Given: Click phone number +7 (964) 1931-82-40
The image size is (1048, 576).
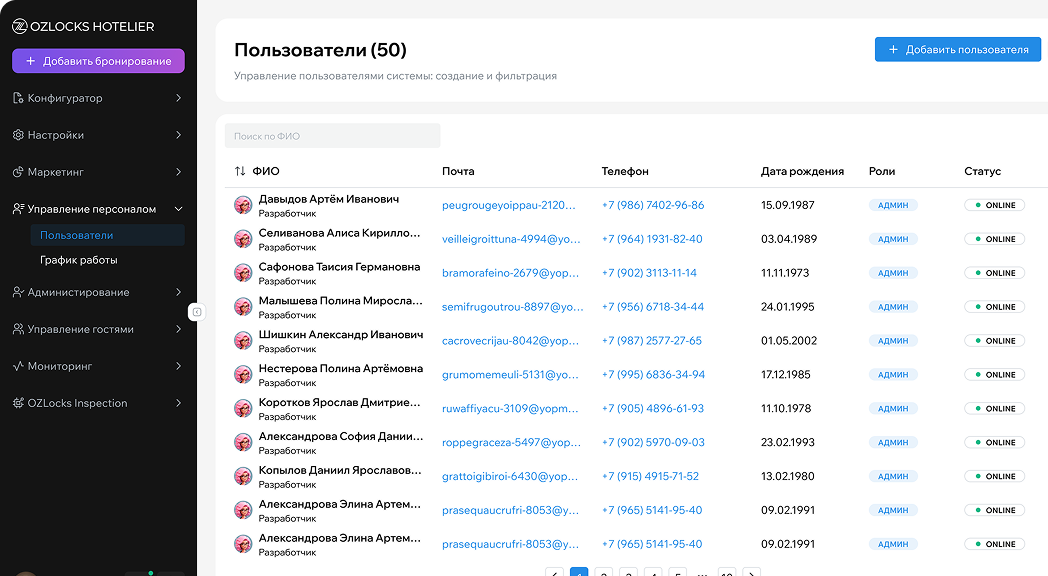Looking at the screenshot, I should (x=652, y=239).
